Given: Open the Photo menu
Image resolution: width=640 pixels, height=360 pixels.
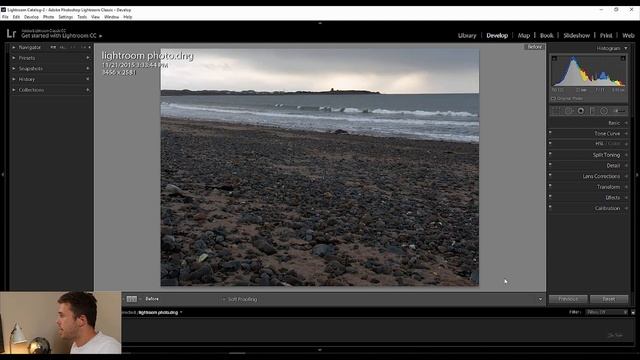Looking at the screenshot, I should click(x=48, y=17).
